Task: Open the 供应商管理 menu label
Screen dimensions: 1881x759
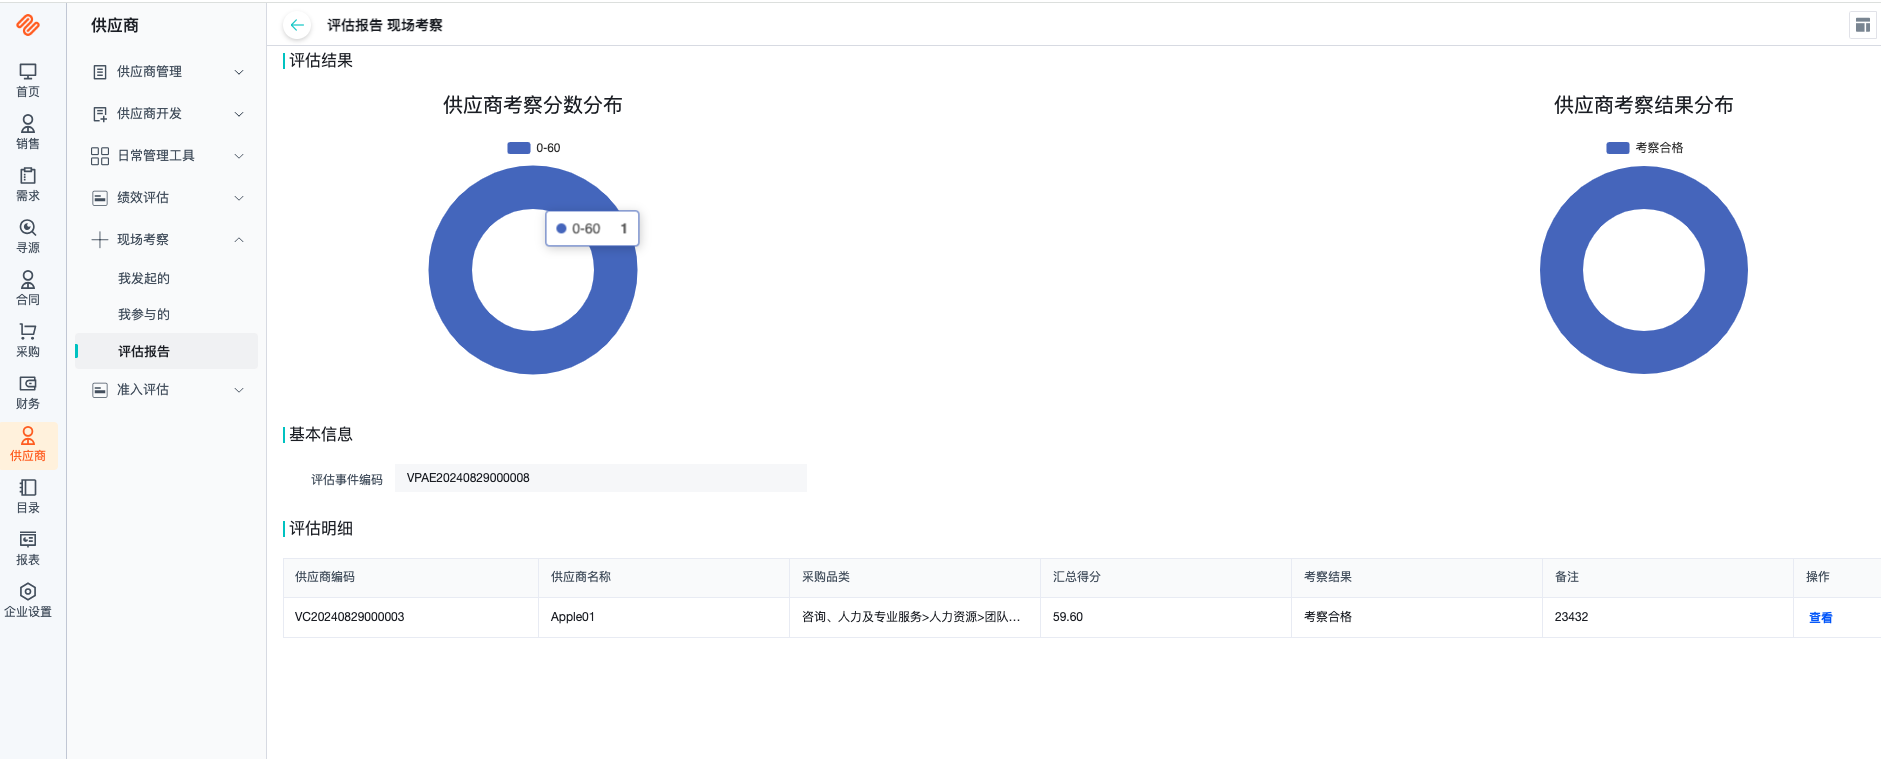Action: pos(149,72)
